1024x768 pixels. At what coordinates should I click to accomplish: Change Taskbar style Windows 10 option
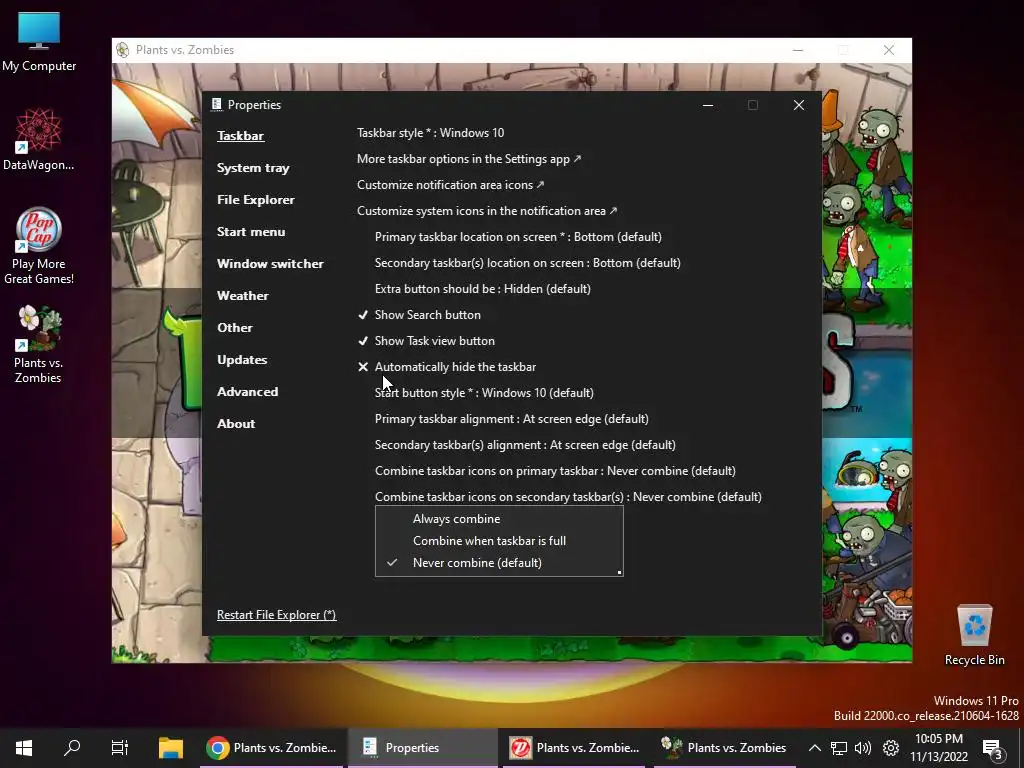click(x=430, y=133)
